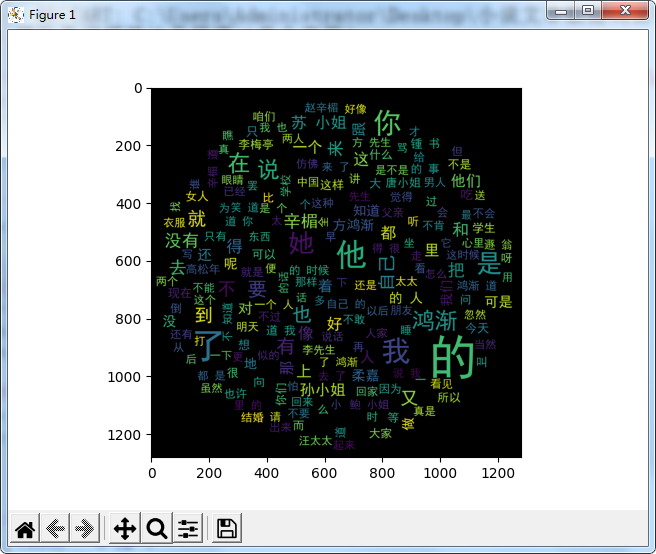Click the purple word 她
The image size is (656, 554).
(301, 242)
